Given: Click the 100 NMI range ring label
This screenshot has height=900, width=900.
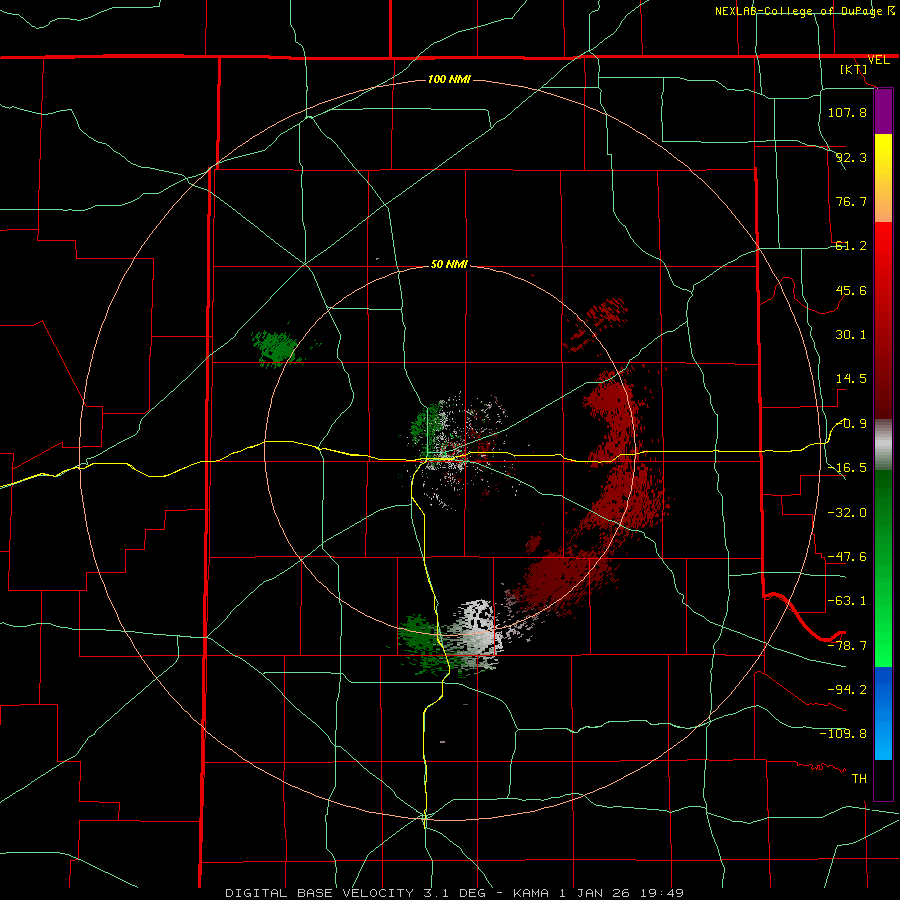Looking at the screenshot, I should [x=449, y=79].
